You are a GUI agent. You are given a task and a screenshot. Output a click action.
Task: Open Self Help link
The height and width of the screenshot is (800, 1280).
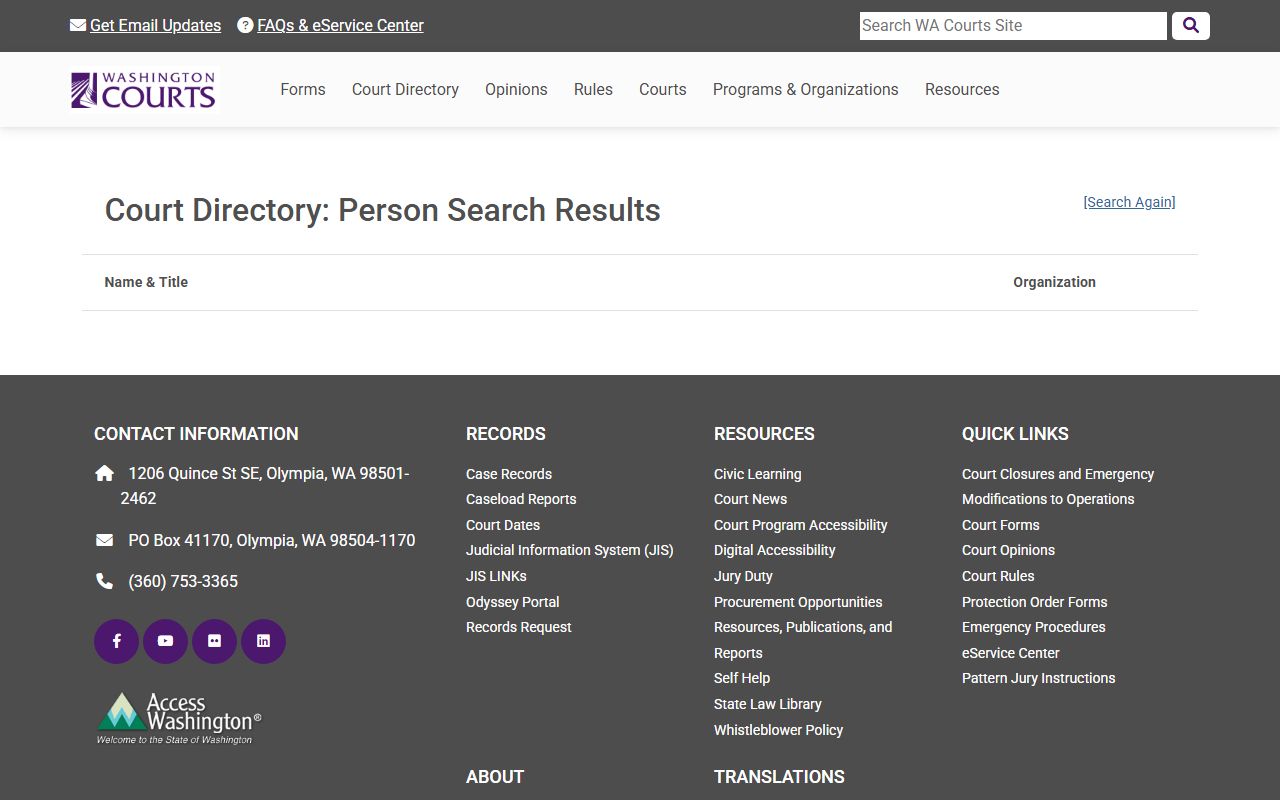(x=742, y=678)
